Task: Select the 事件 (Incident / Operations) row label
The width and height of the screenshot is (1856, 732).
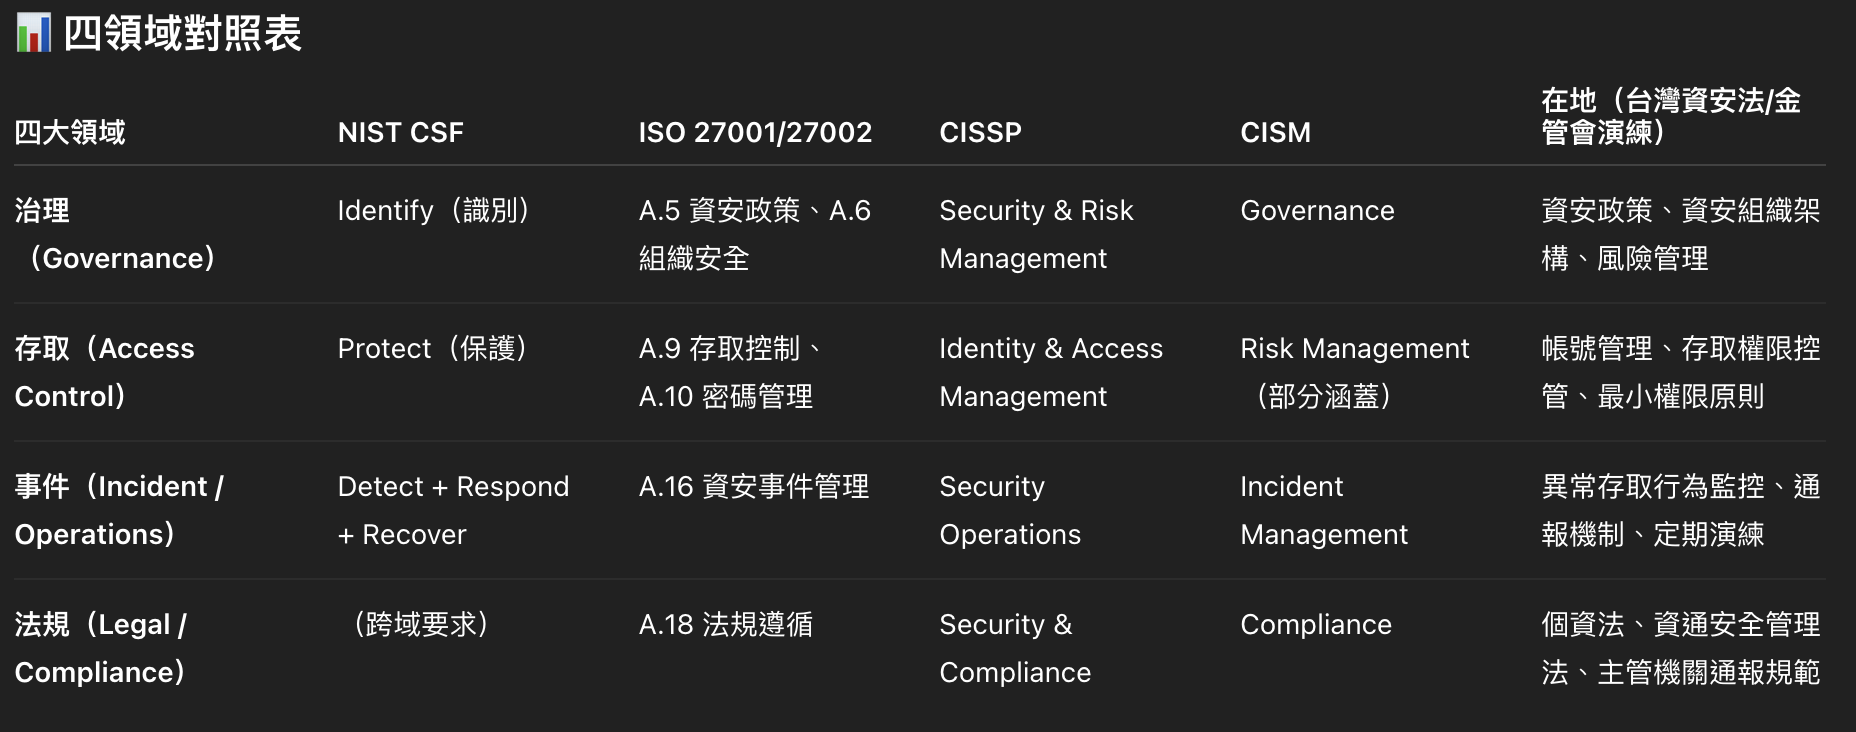Action: tap(119, 510)
